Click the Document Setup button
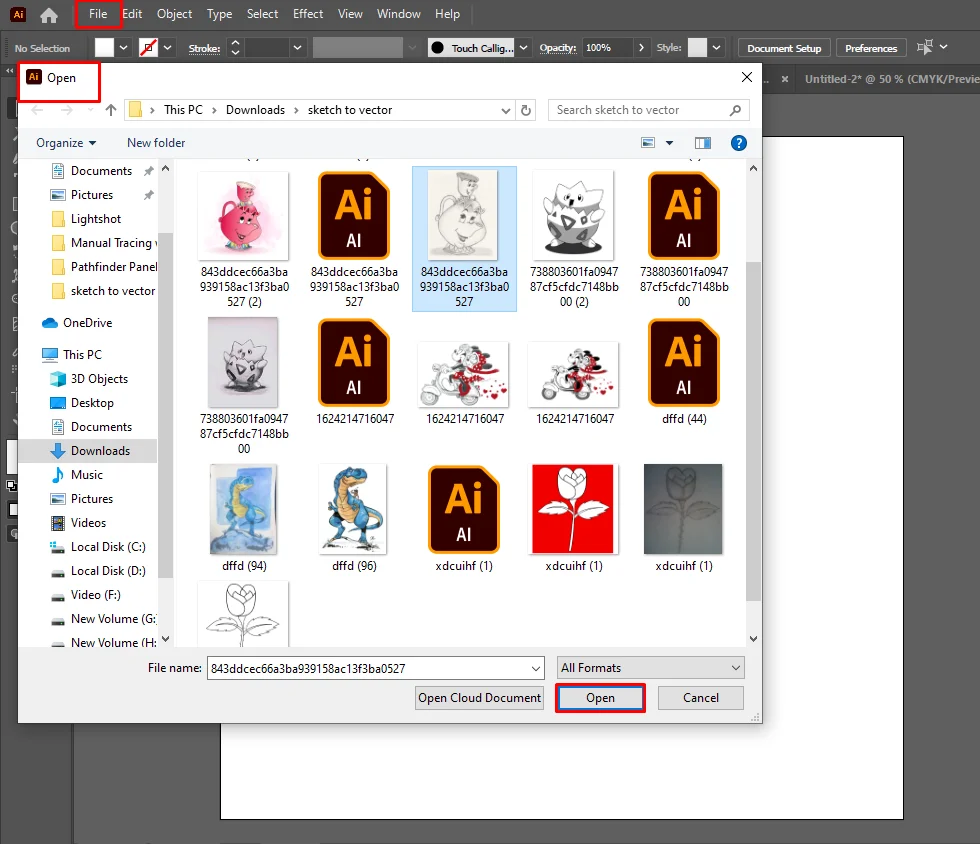Image resolution: width=980 pixels, height=844 pixels. 784,48
